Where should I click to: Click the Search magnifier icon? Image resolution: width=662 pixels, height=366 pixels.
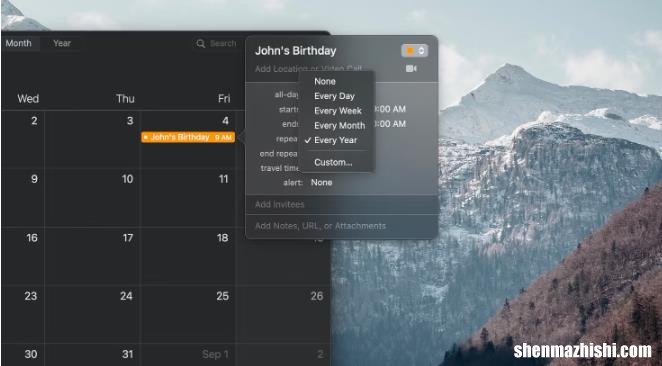tap(201, 43)
